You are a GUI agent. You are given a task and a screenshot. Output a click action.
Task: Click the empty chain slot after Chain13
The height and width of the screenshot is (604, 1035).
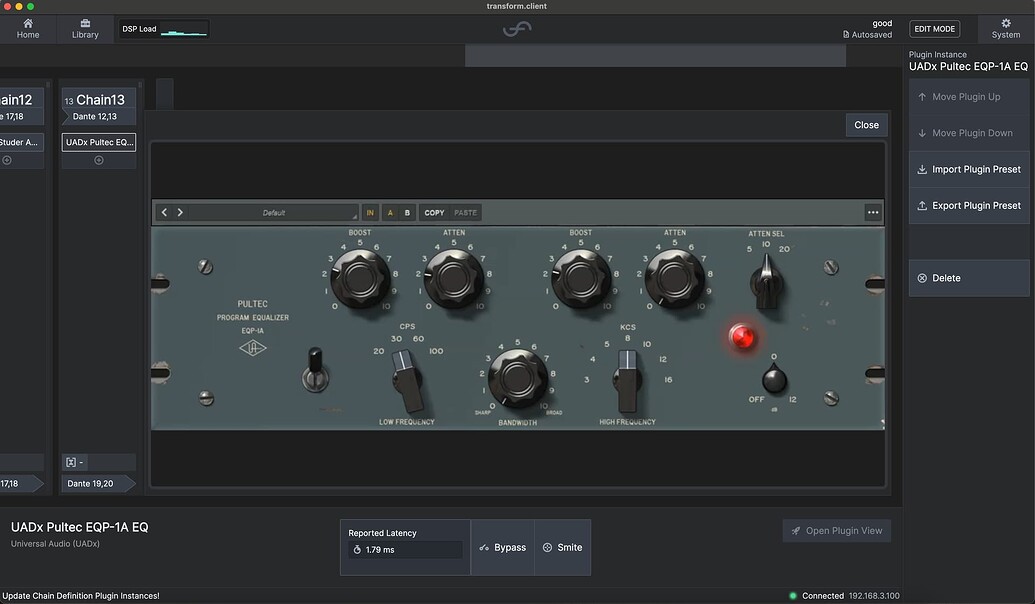(x=165, y=94)
